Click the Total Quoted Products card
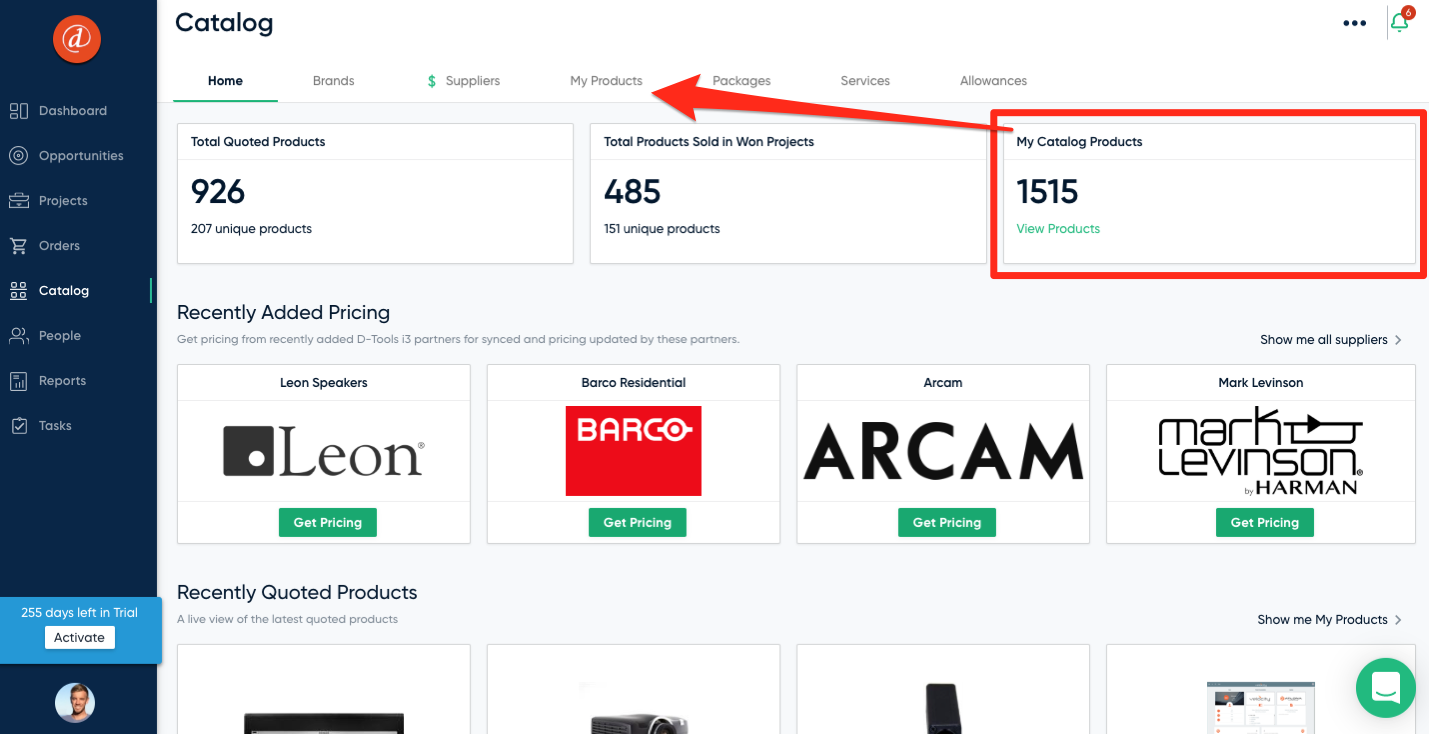The image size is (1429, 734). (x=375, y=194)
